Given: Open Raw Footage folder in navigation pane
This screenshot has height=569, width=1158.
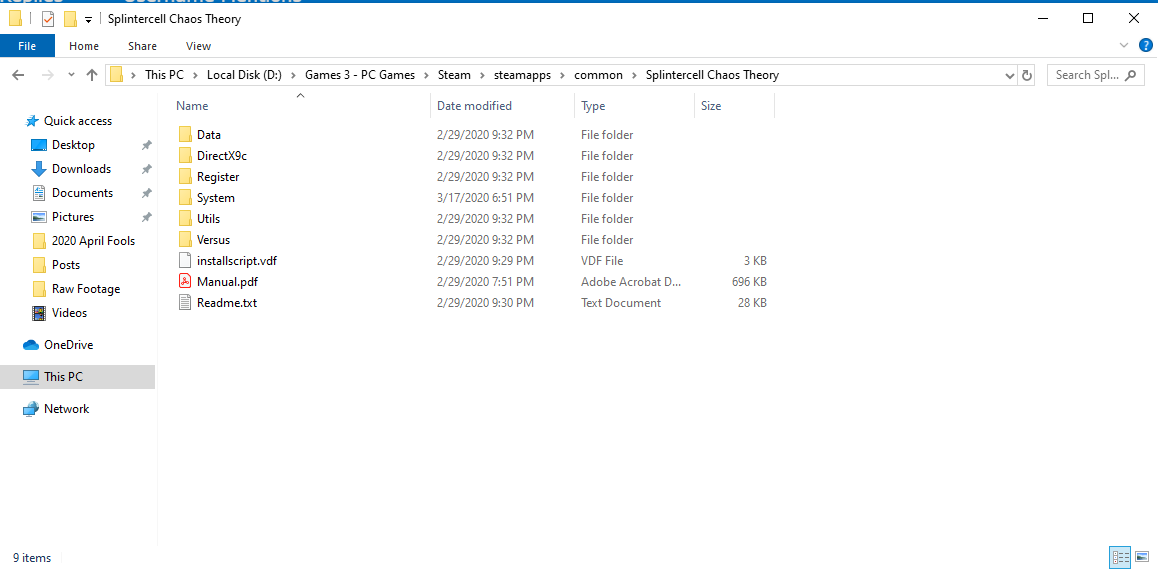Looking at the screenshot, I should tap(86, 289).
